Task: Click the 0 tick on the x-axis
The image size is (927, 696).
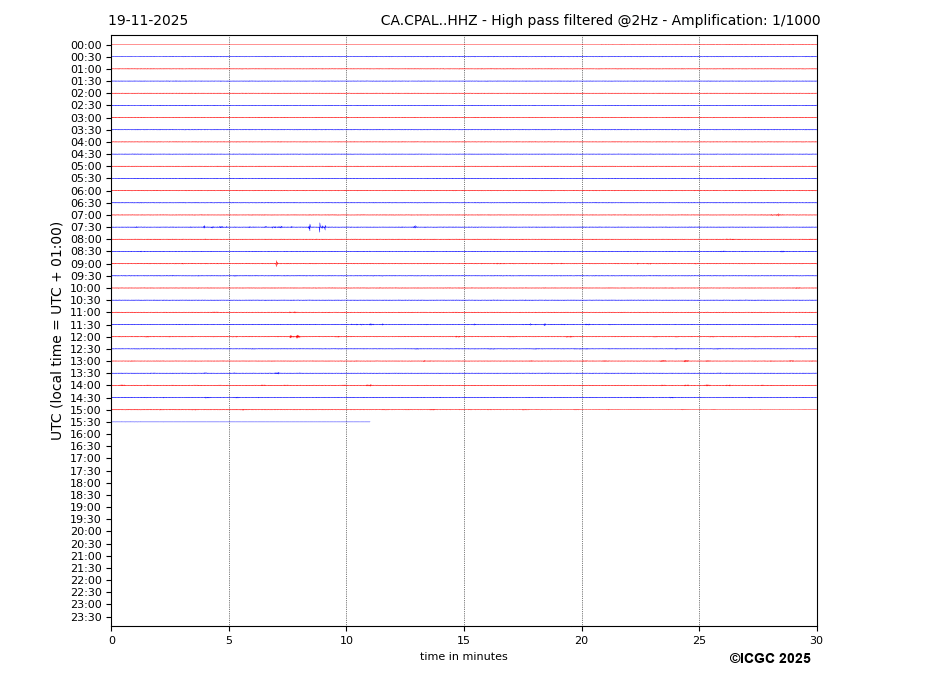Action: click(112, 640)
